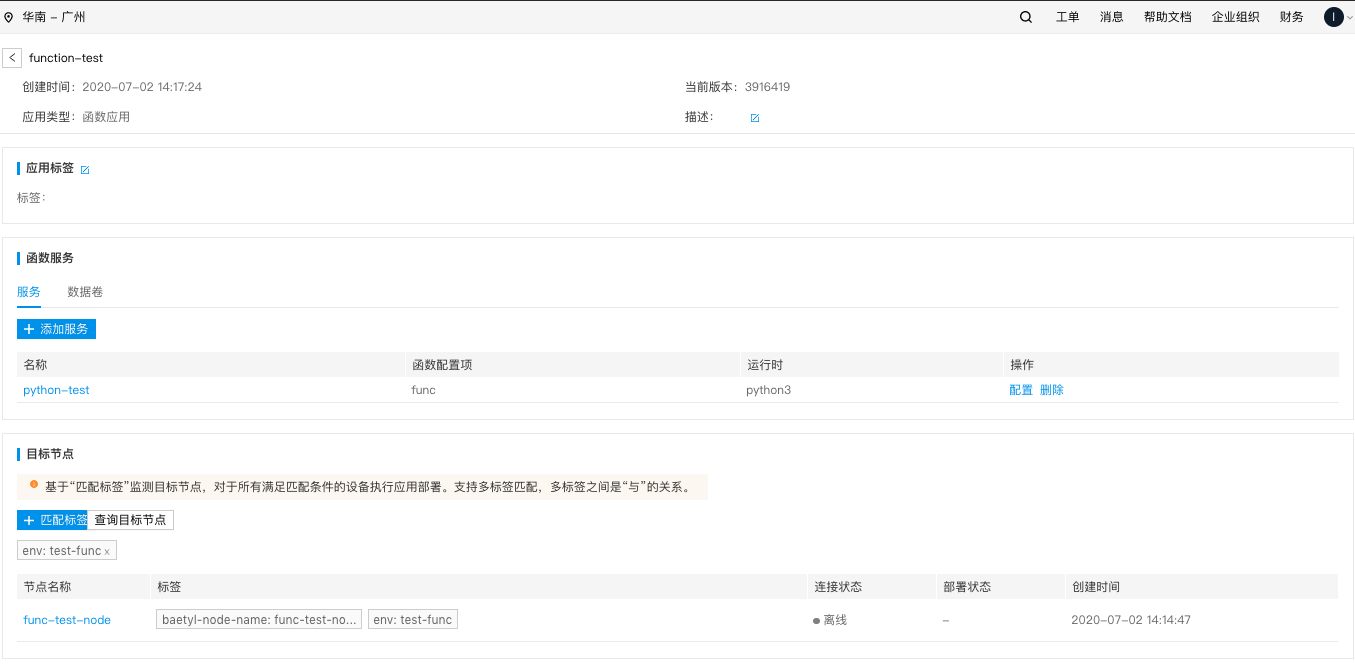Screen dimensions: 1355x667
Task: Open 工单 in the top bar
Action: pos(1068,17)
